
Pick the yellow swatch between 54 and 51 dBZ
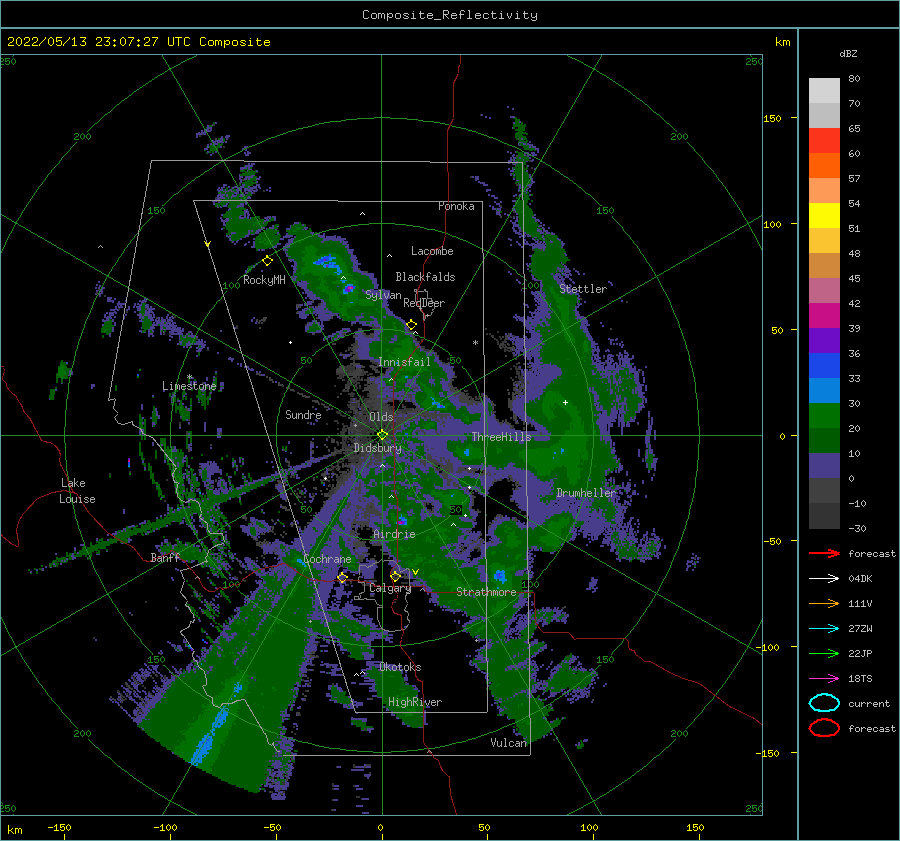(824, 216)
